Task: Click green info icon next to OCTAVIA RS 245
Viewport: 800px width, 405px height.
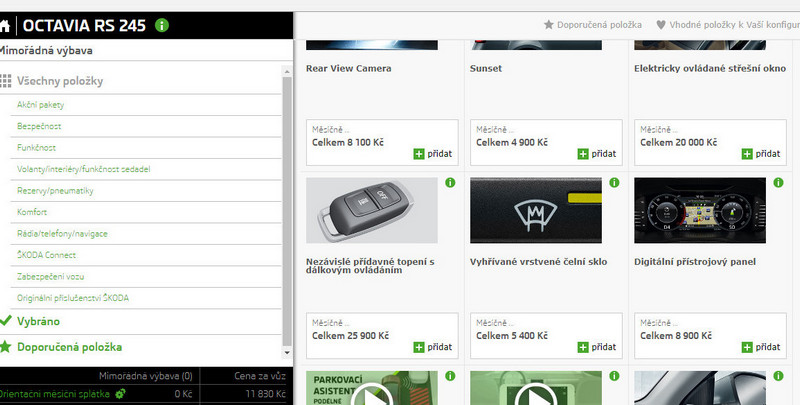Action: point(162,26)
